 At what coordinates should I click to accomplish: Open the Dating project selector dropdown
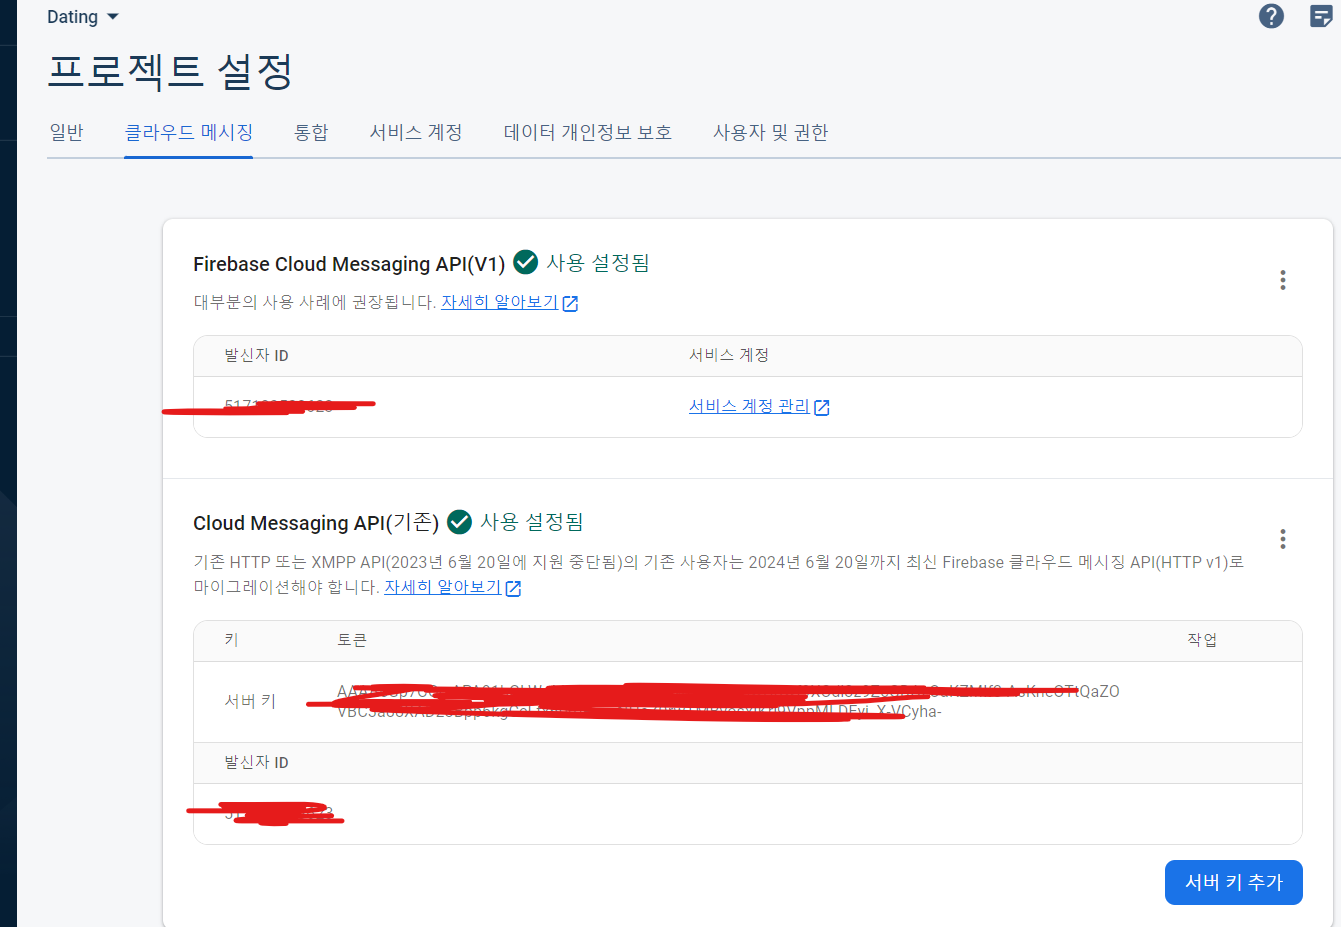pyautogui.click(x=83, y=17)
